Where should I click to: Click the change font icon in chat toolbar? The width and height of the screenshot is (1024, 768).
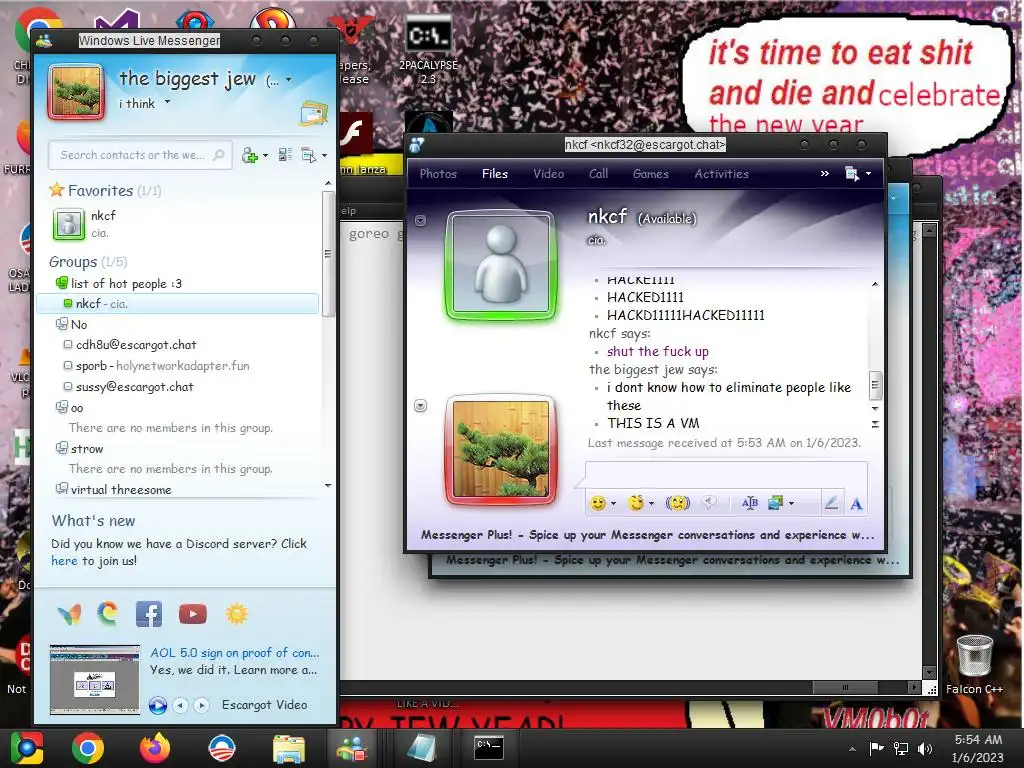pos(750,503)
